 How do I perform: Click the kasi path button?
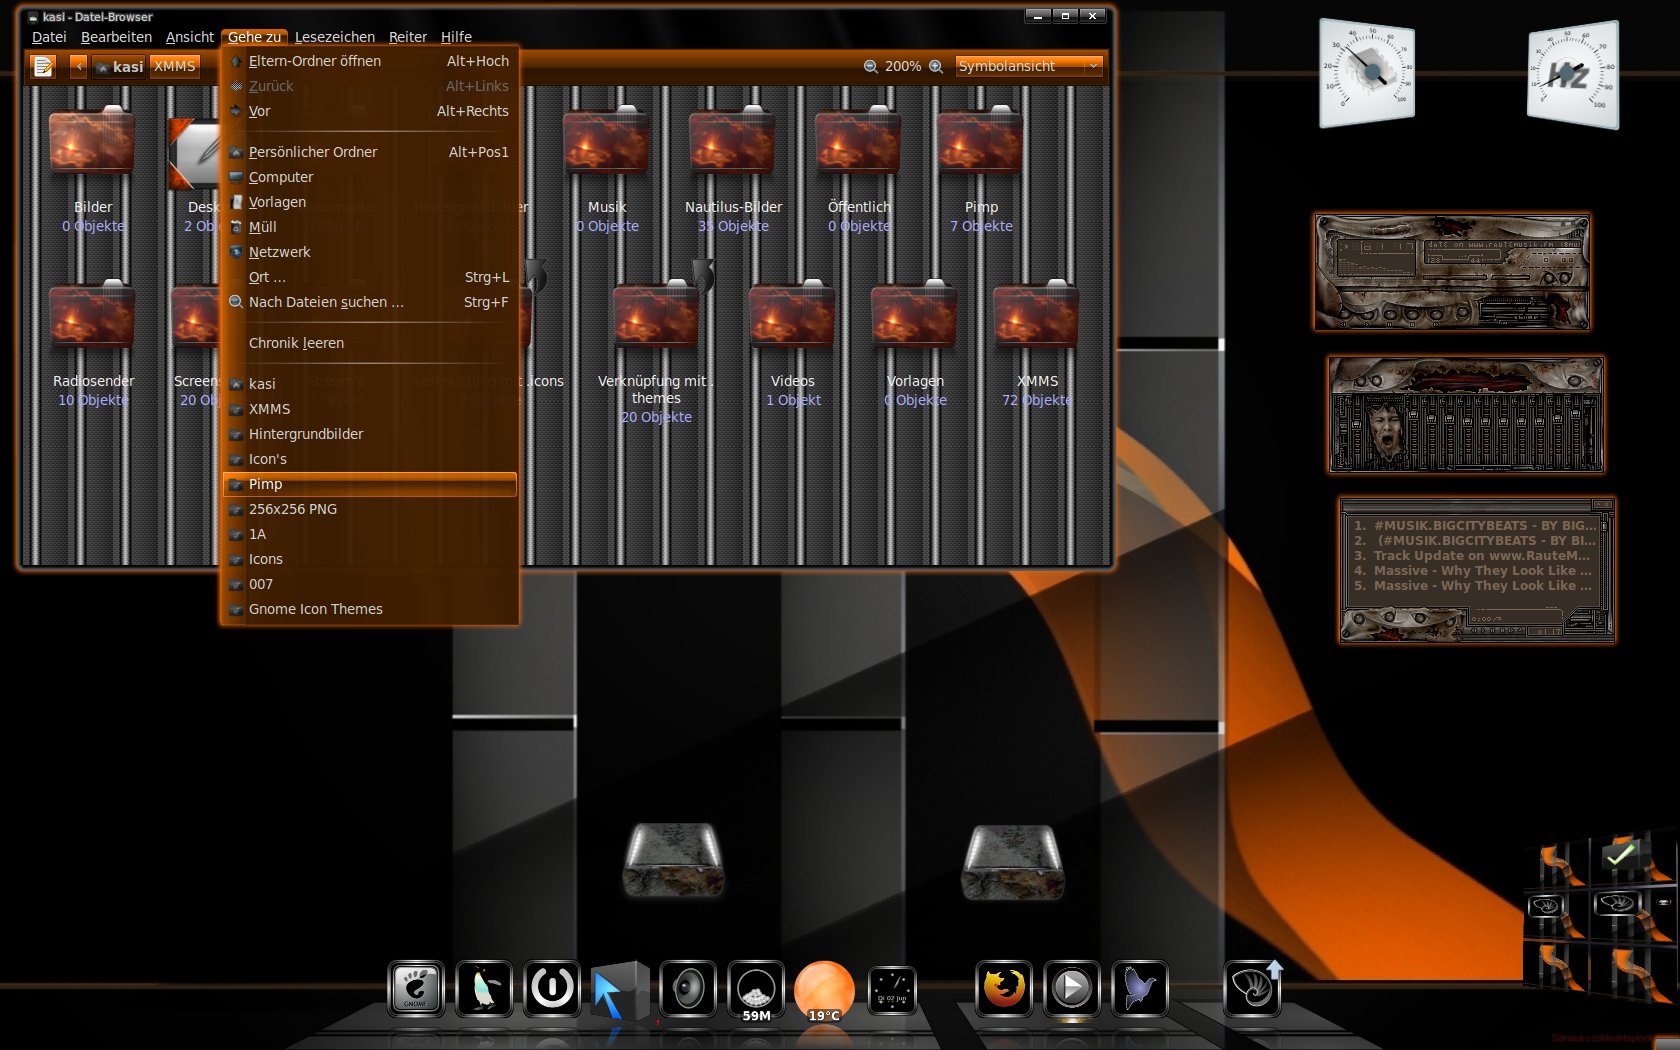pyautogui.click(x=120, y=66)
